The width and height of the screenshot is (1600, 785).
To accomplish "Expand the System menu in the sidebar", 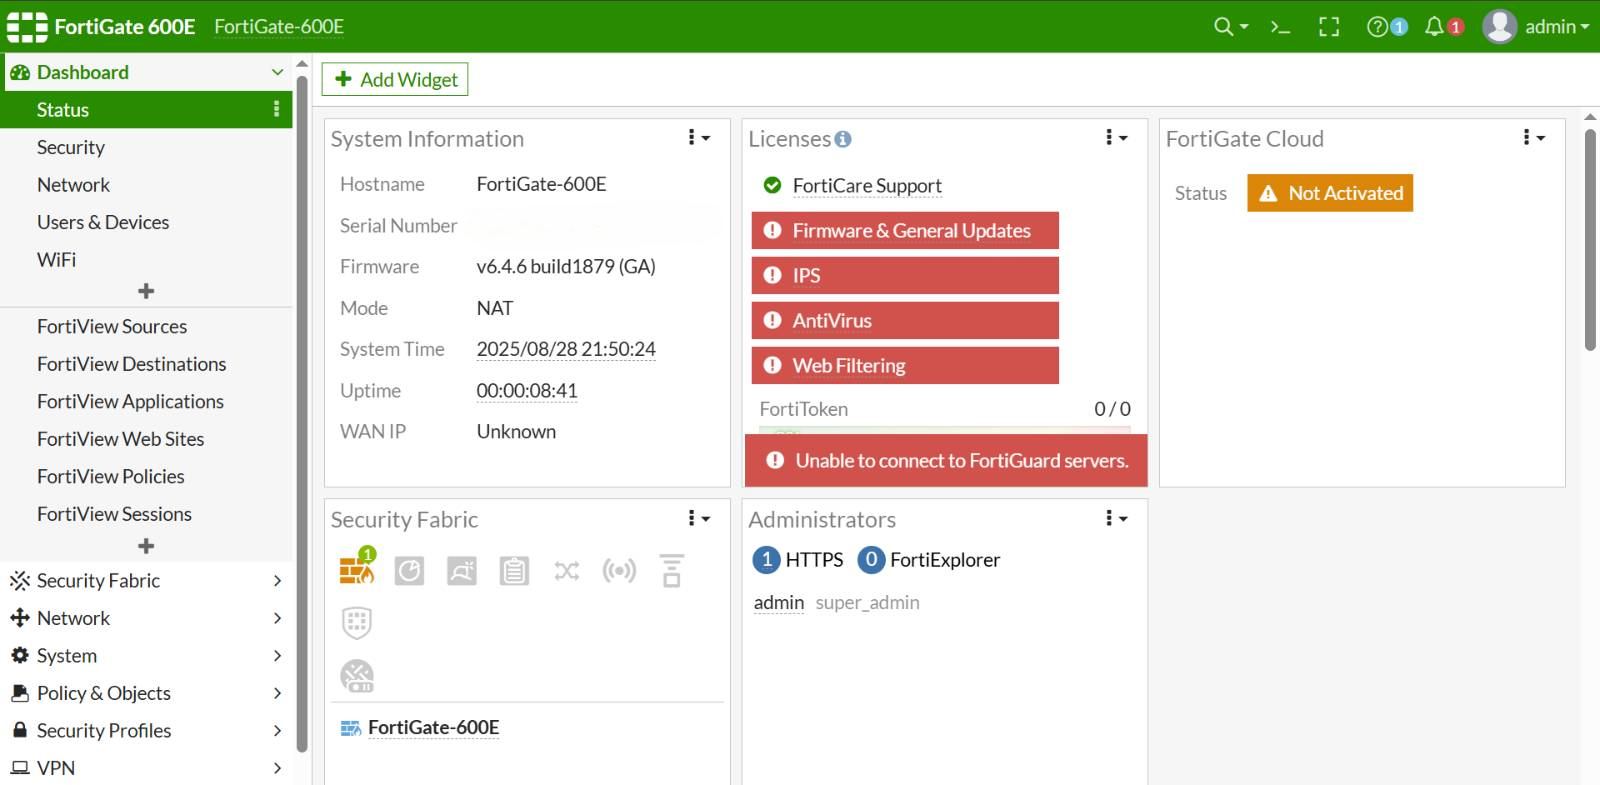I will point(146,656).
